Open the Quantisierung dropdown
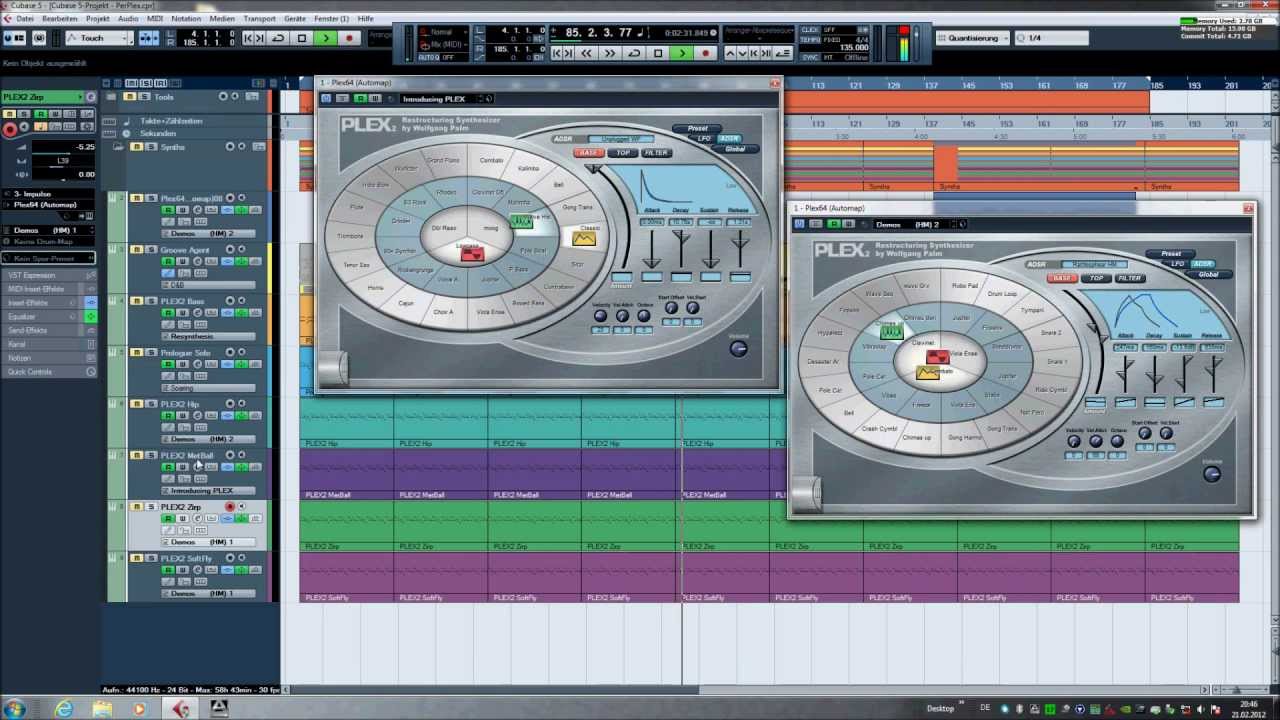The width and height of the screenshot is (1280, 720). click(x=974, y=38)
